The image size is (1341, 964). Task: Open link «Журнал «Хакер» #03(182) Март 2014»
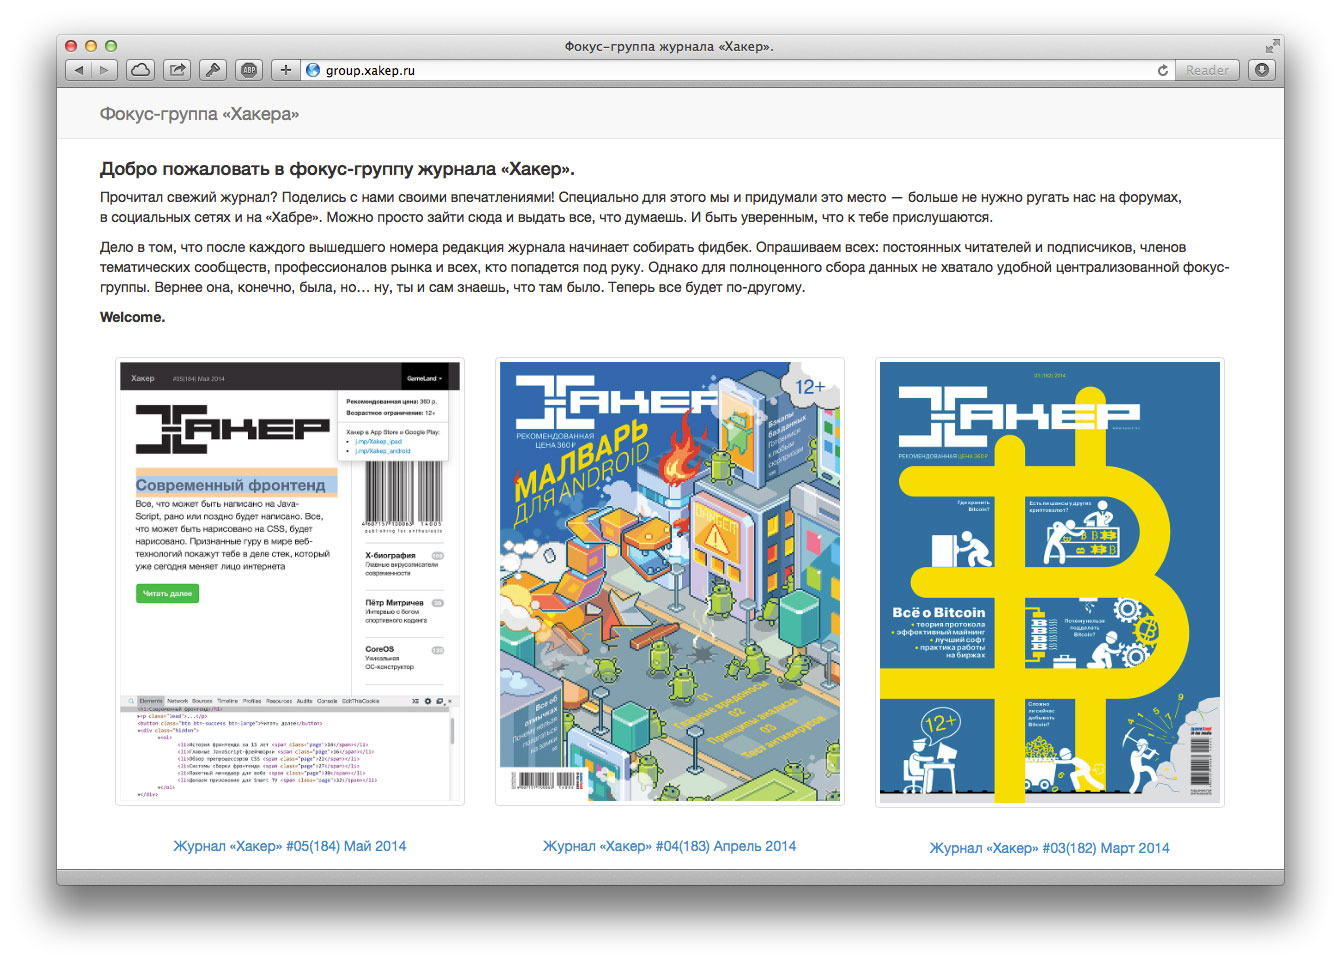tap(1050, 848)
